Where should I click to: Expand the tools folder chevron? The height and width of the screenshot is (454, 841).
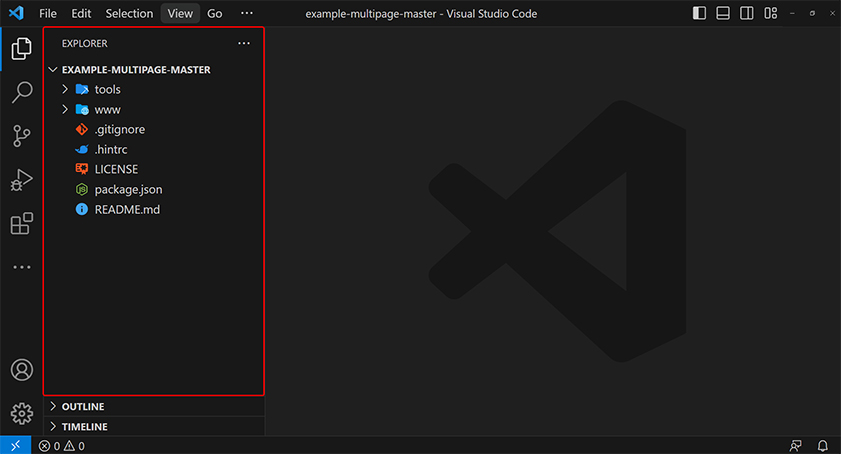[x=65, y=89]
